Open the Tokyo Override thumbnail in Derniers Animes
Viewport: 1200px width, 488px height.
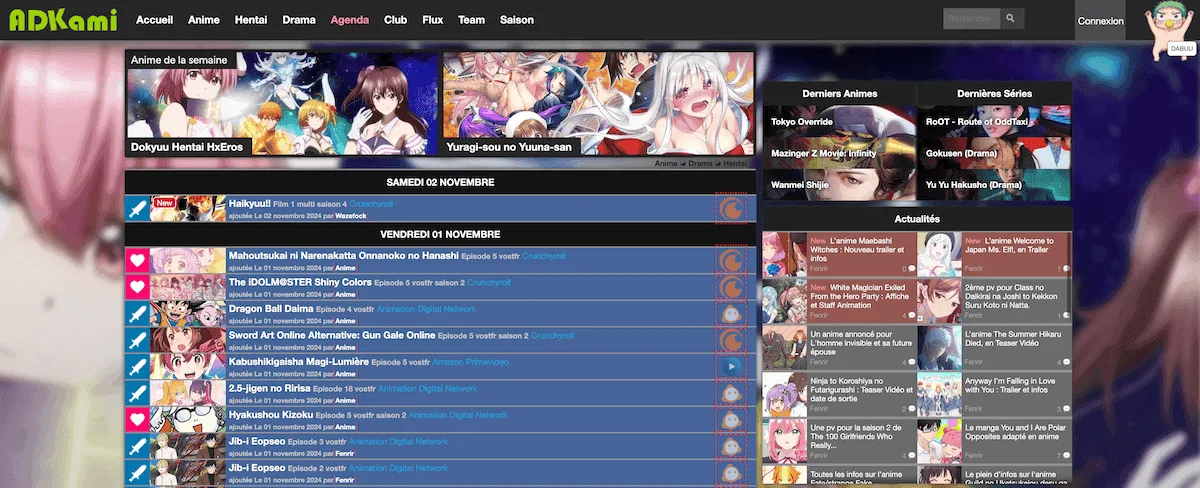pyautogui.click(x=839, y=122)
